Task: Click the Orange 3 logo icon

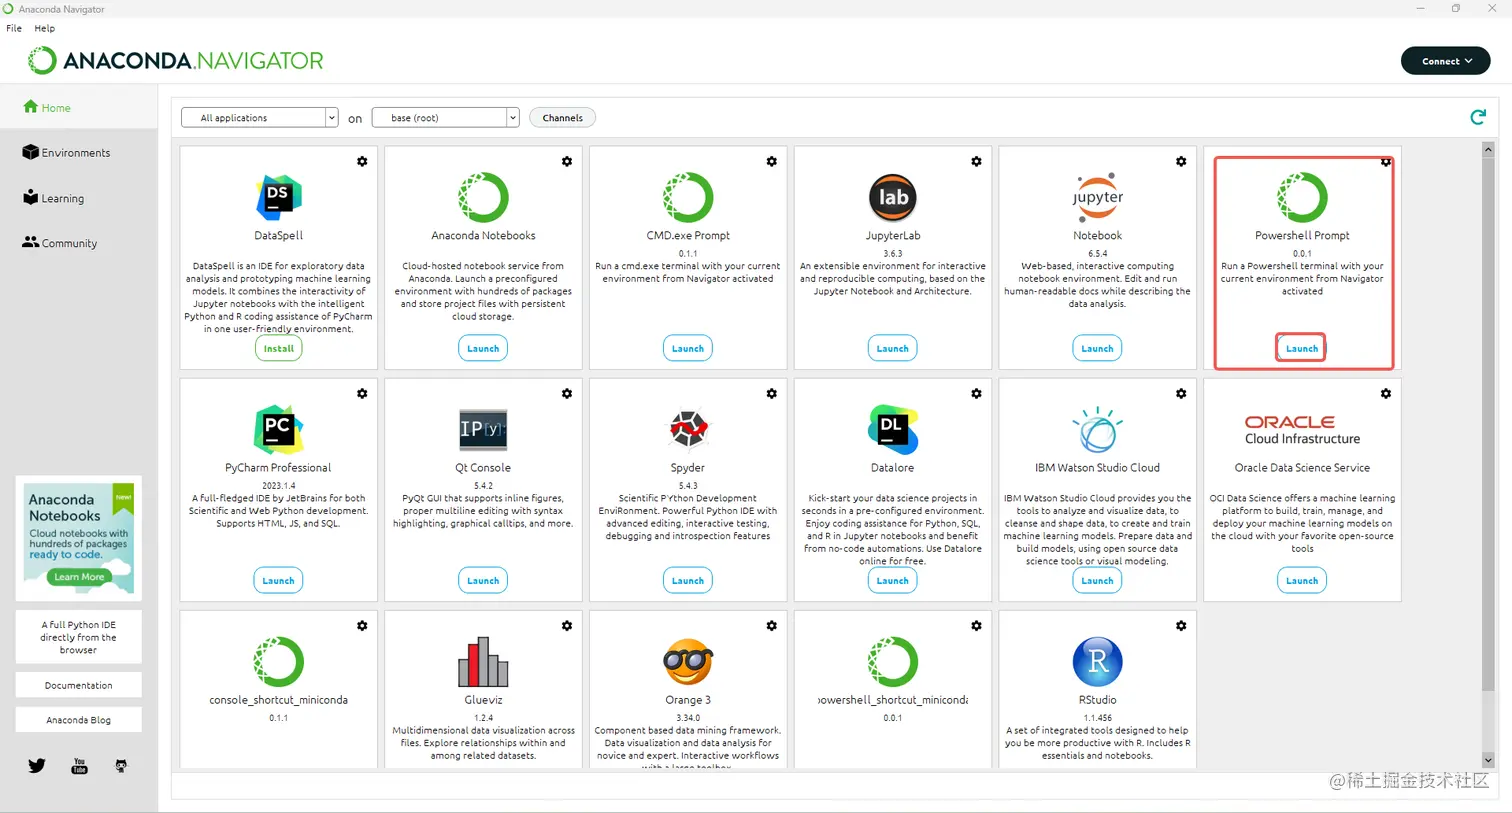Action: pyautogui.click(x=688, y=661)
